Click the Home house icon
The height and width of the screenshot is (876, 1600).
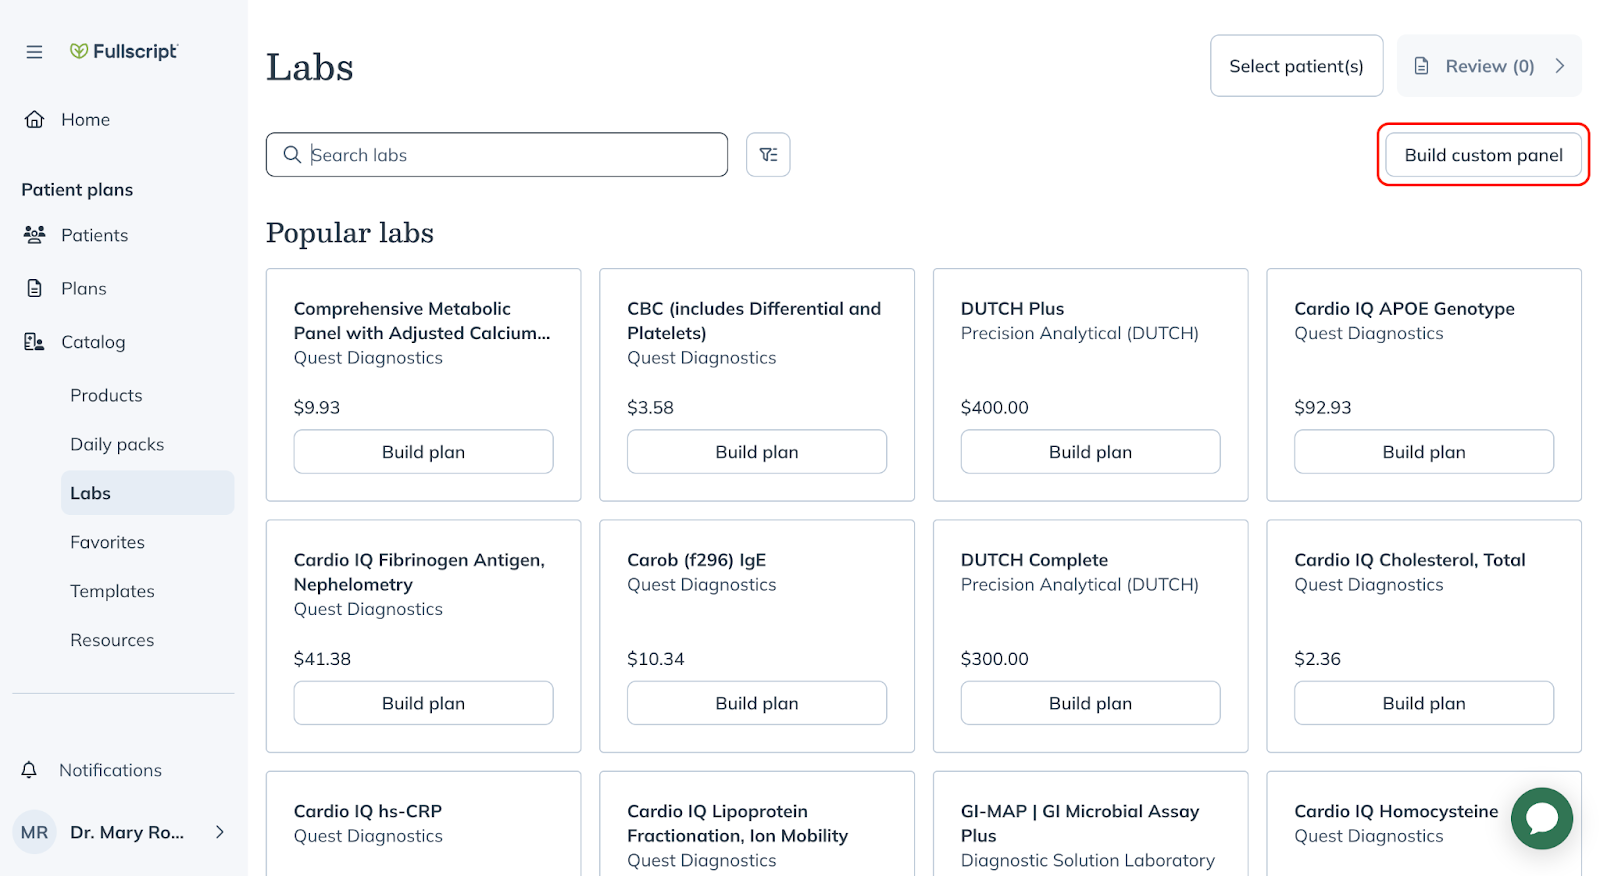click(x=34, y=120)
